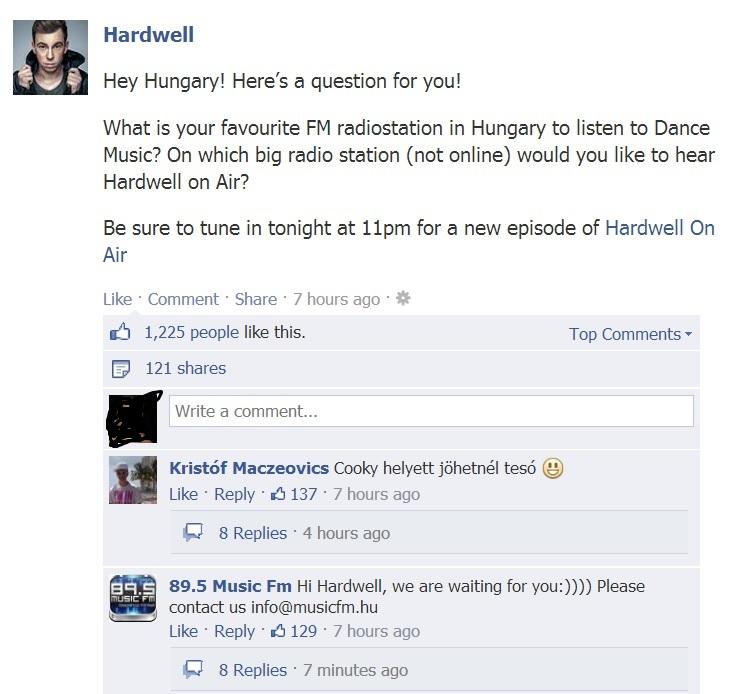Click the gear settings icon beside post timestamp
This screenshot has width=746, height=694.
pos(403,298)
